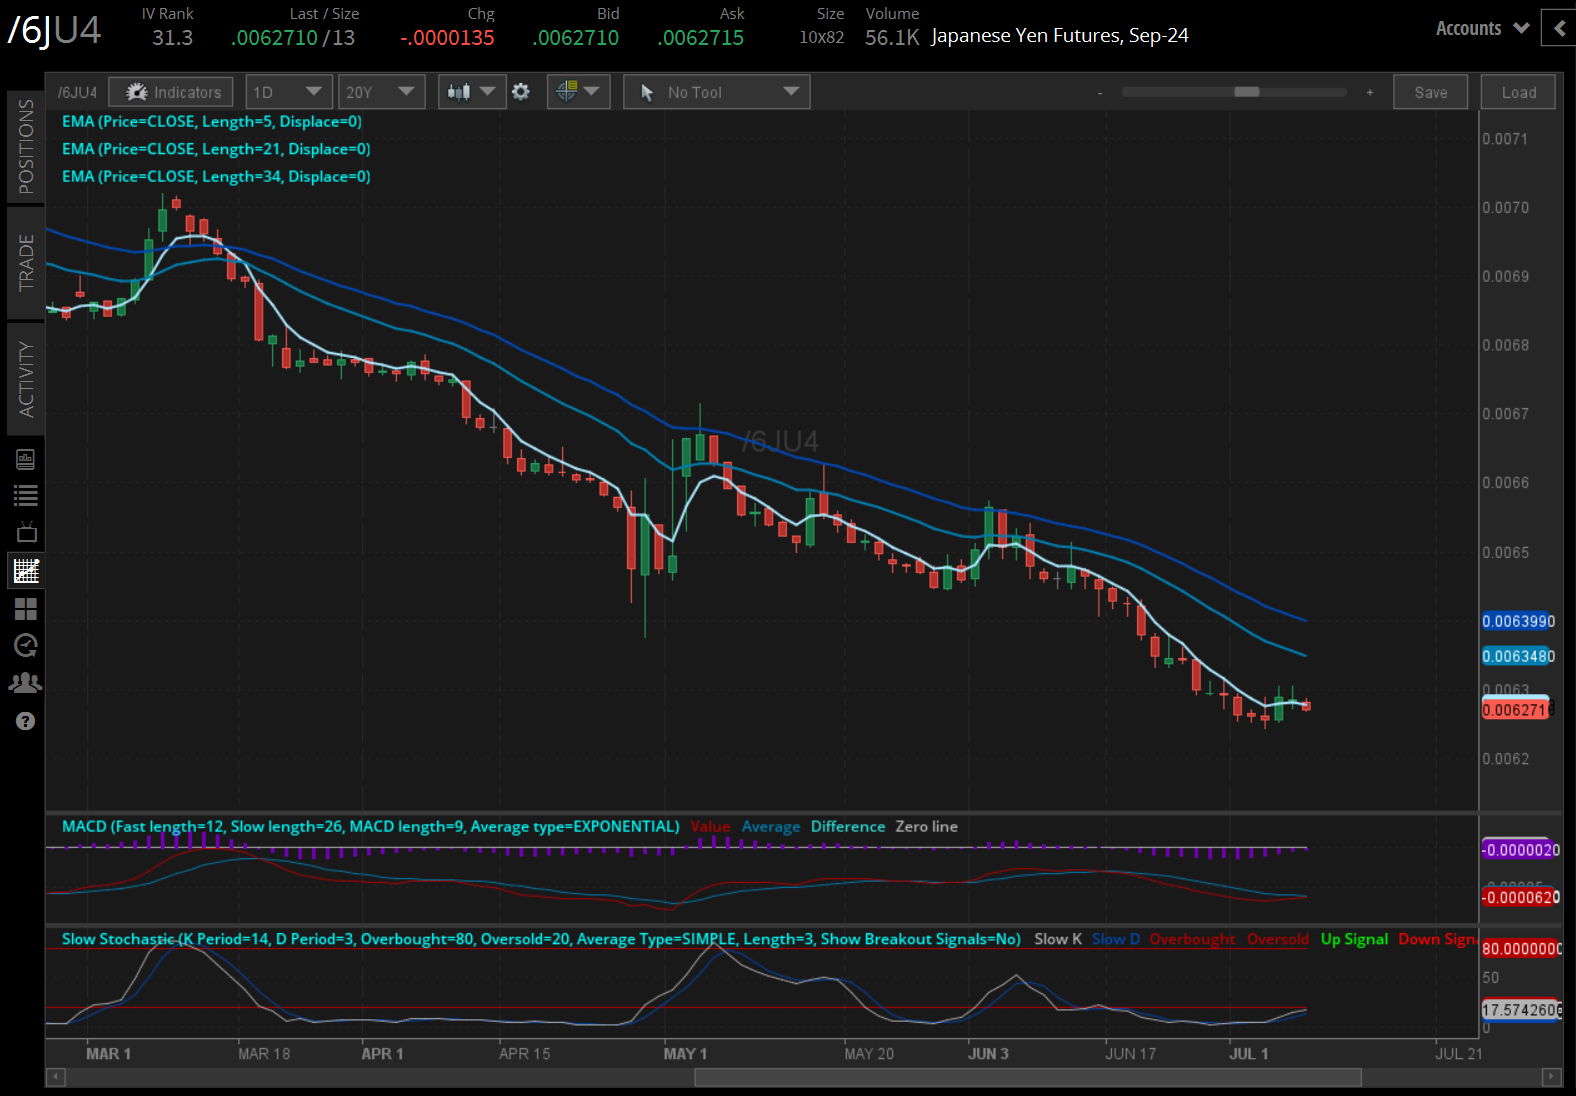Click the Up Signal legend label

click(1354, 939)
